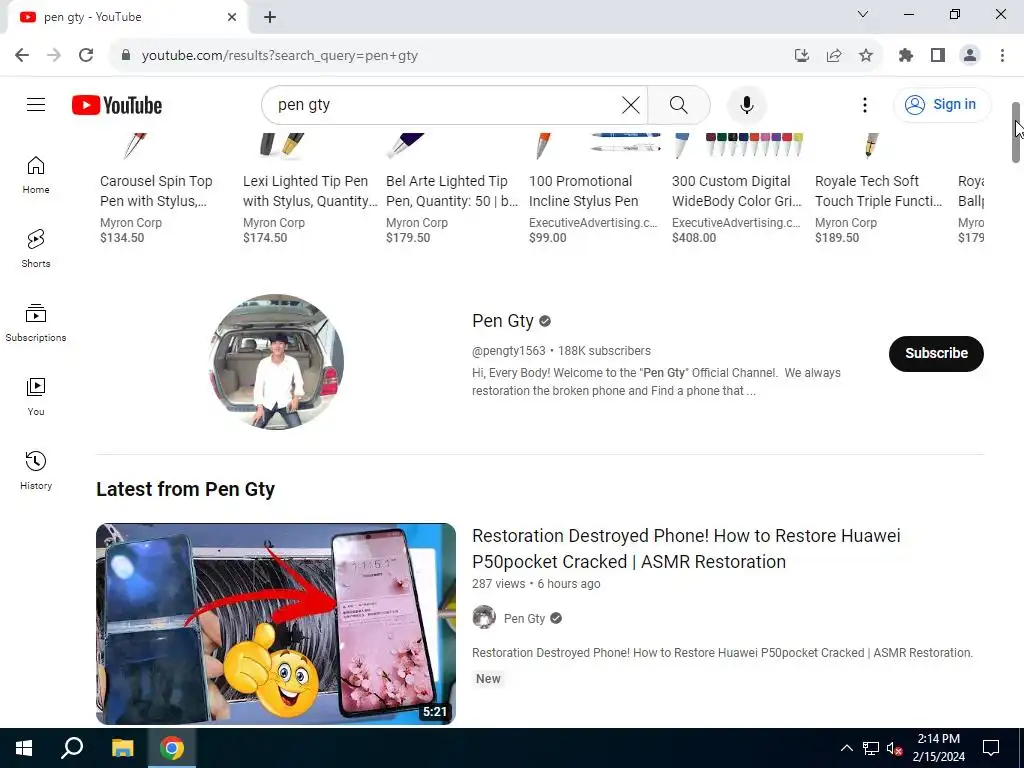Click the install/download page icon in address bar
This screenshot has width=1024, height=768.
point(802,55)
